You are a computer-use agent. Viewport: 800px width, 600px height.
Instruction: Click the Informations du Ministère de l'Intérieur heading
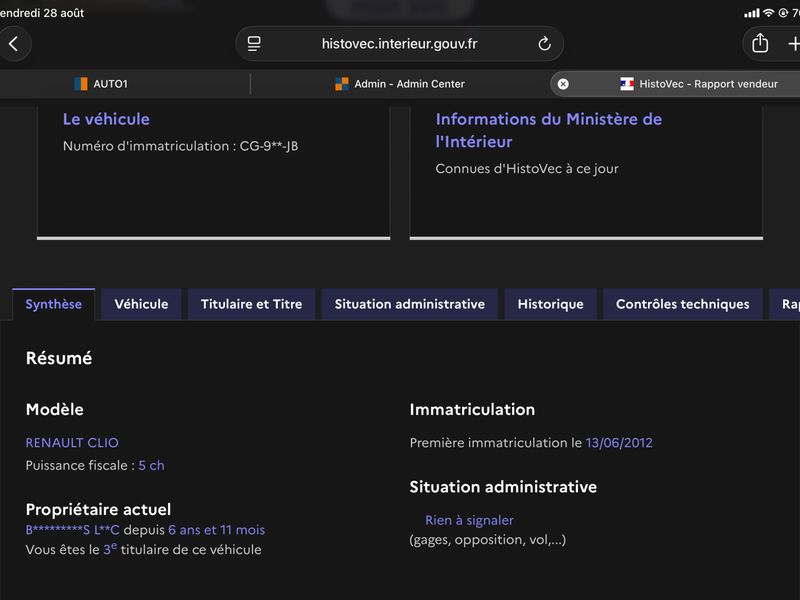coord(548,131)
